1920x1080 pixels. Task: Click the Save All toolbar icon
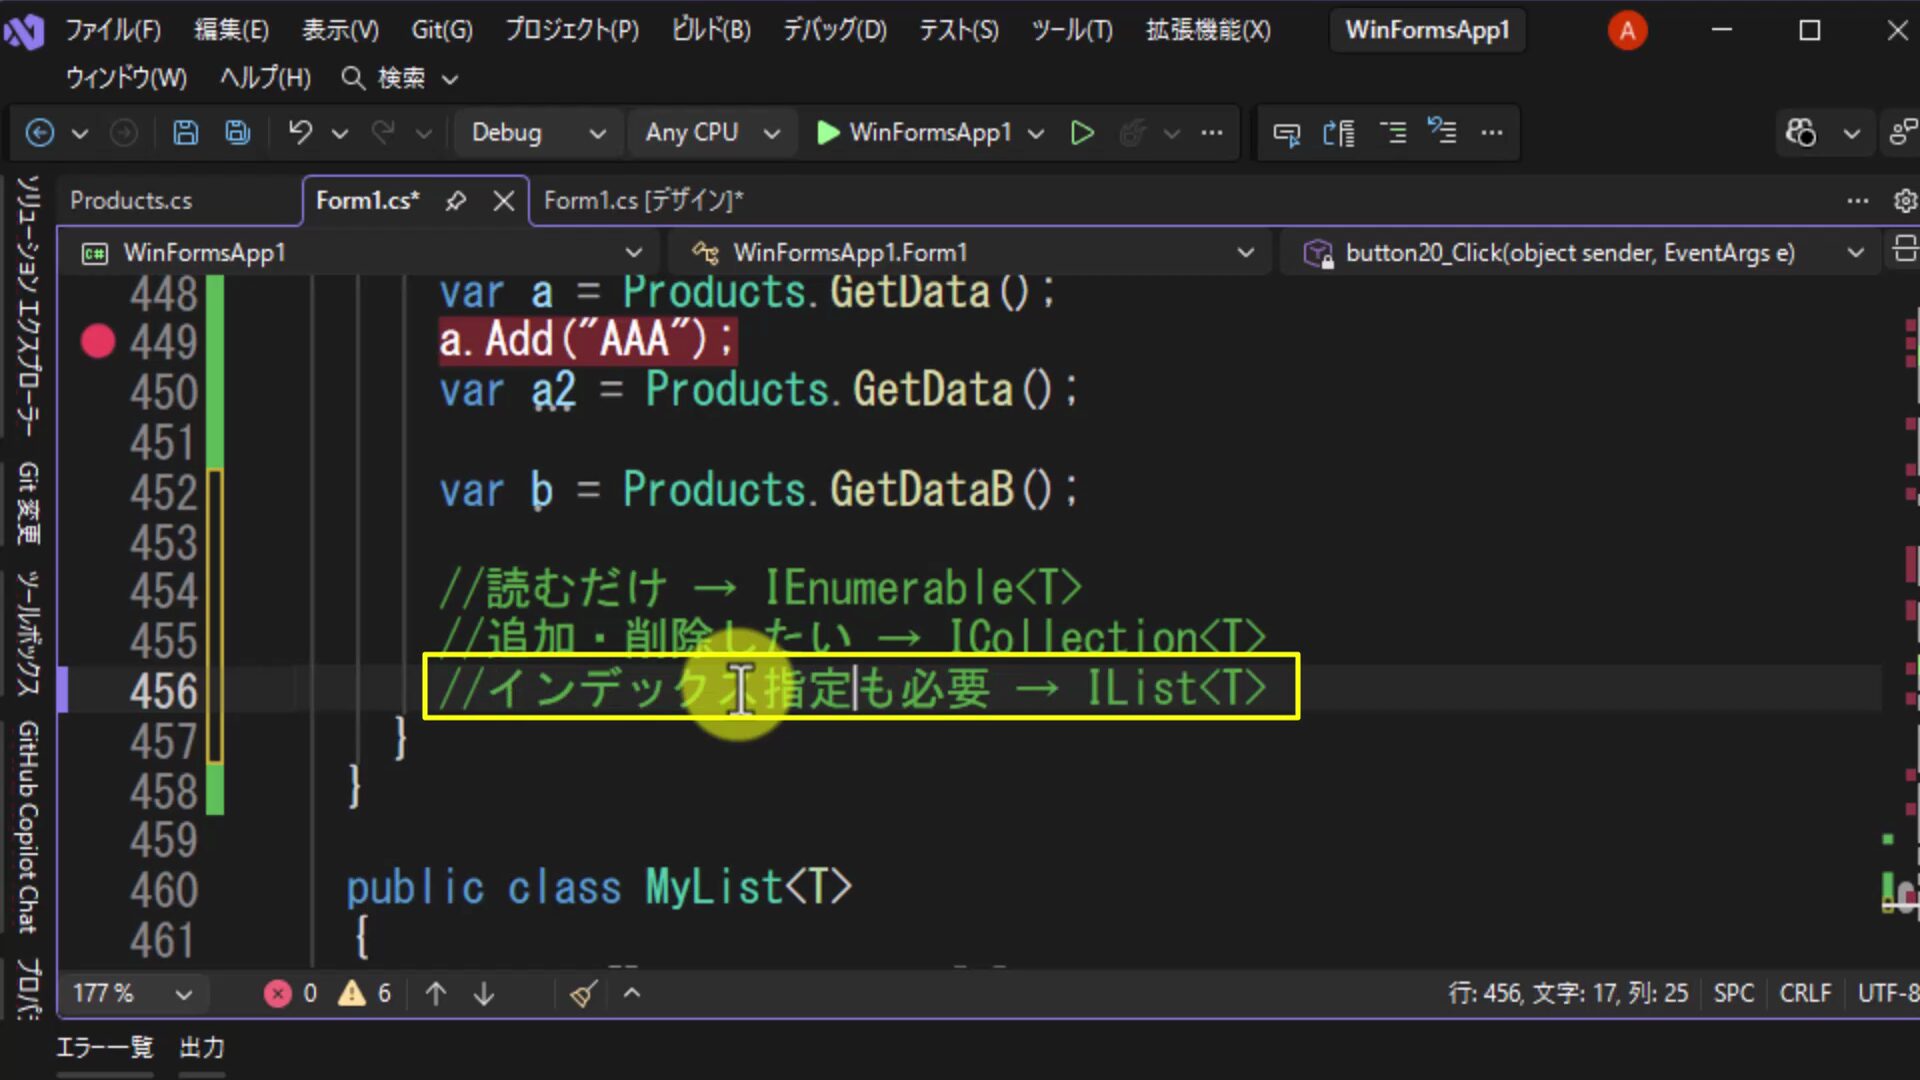coord(238,132)
